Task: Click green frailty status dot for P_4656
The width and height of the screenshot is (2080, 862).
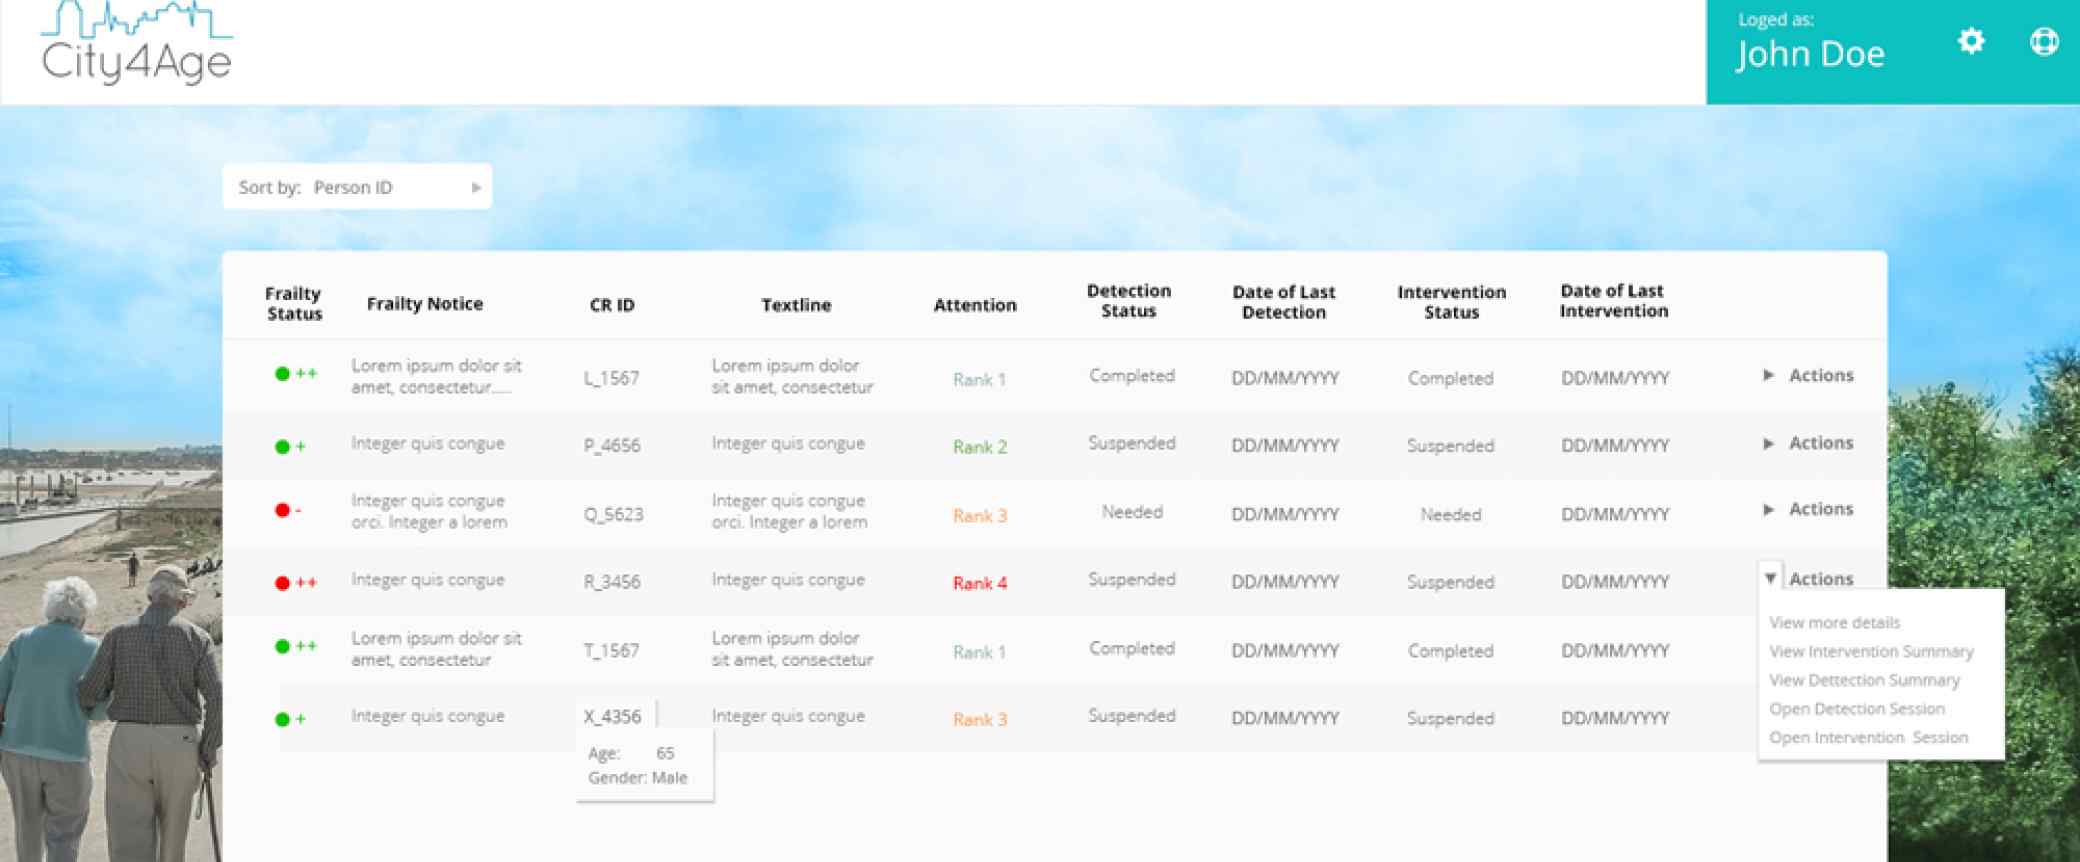Action: coord(282,447)
